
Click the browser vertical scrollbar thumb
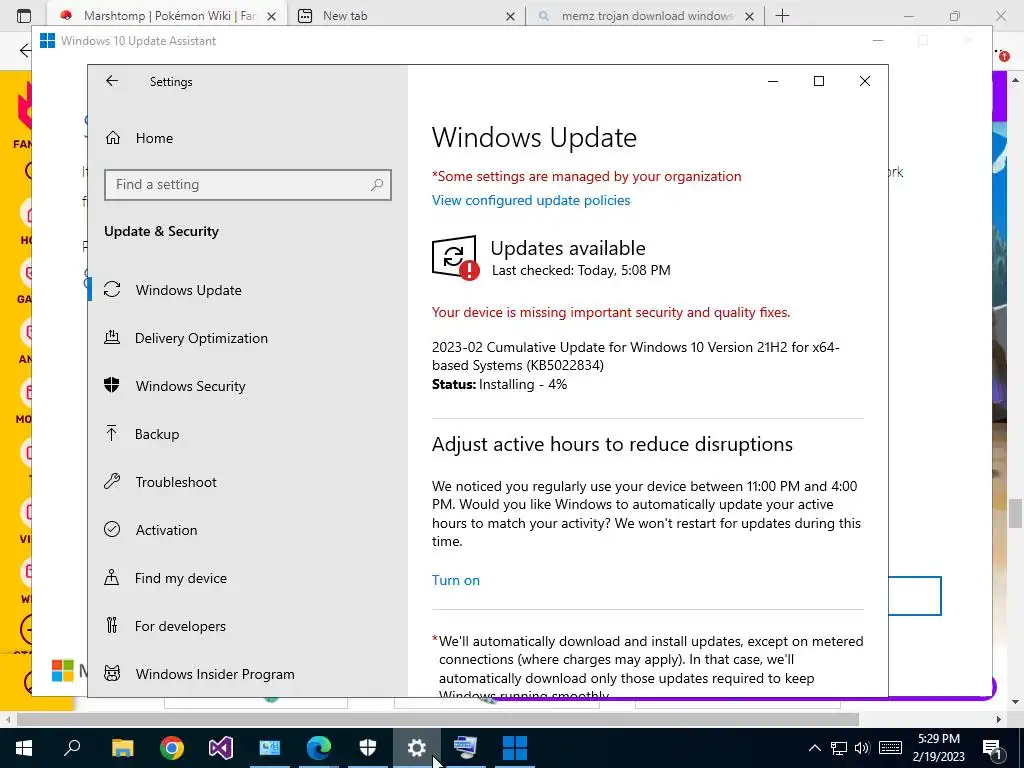point(1015,513)
